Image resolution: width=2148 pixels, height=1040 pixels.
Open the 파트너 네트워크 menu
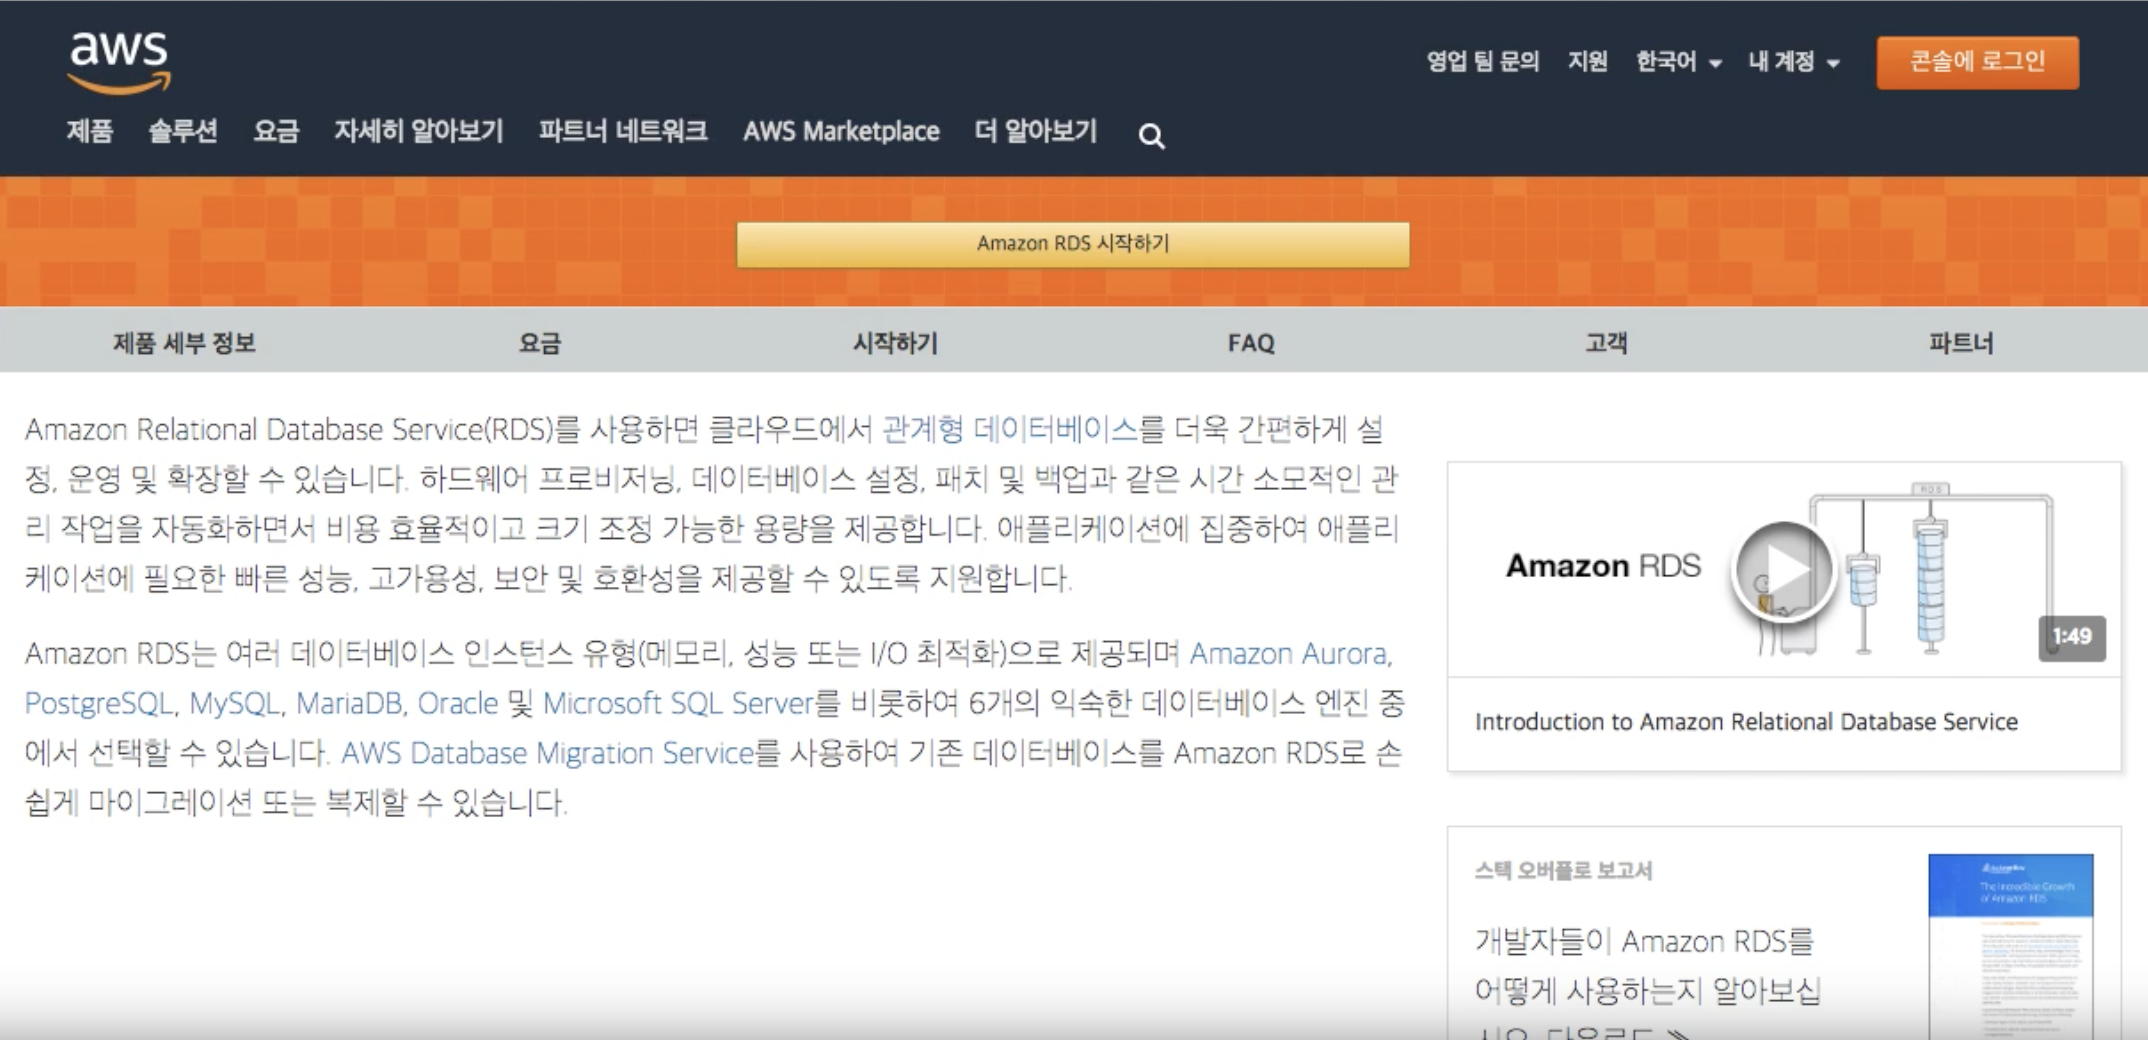click(623, 131)
